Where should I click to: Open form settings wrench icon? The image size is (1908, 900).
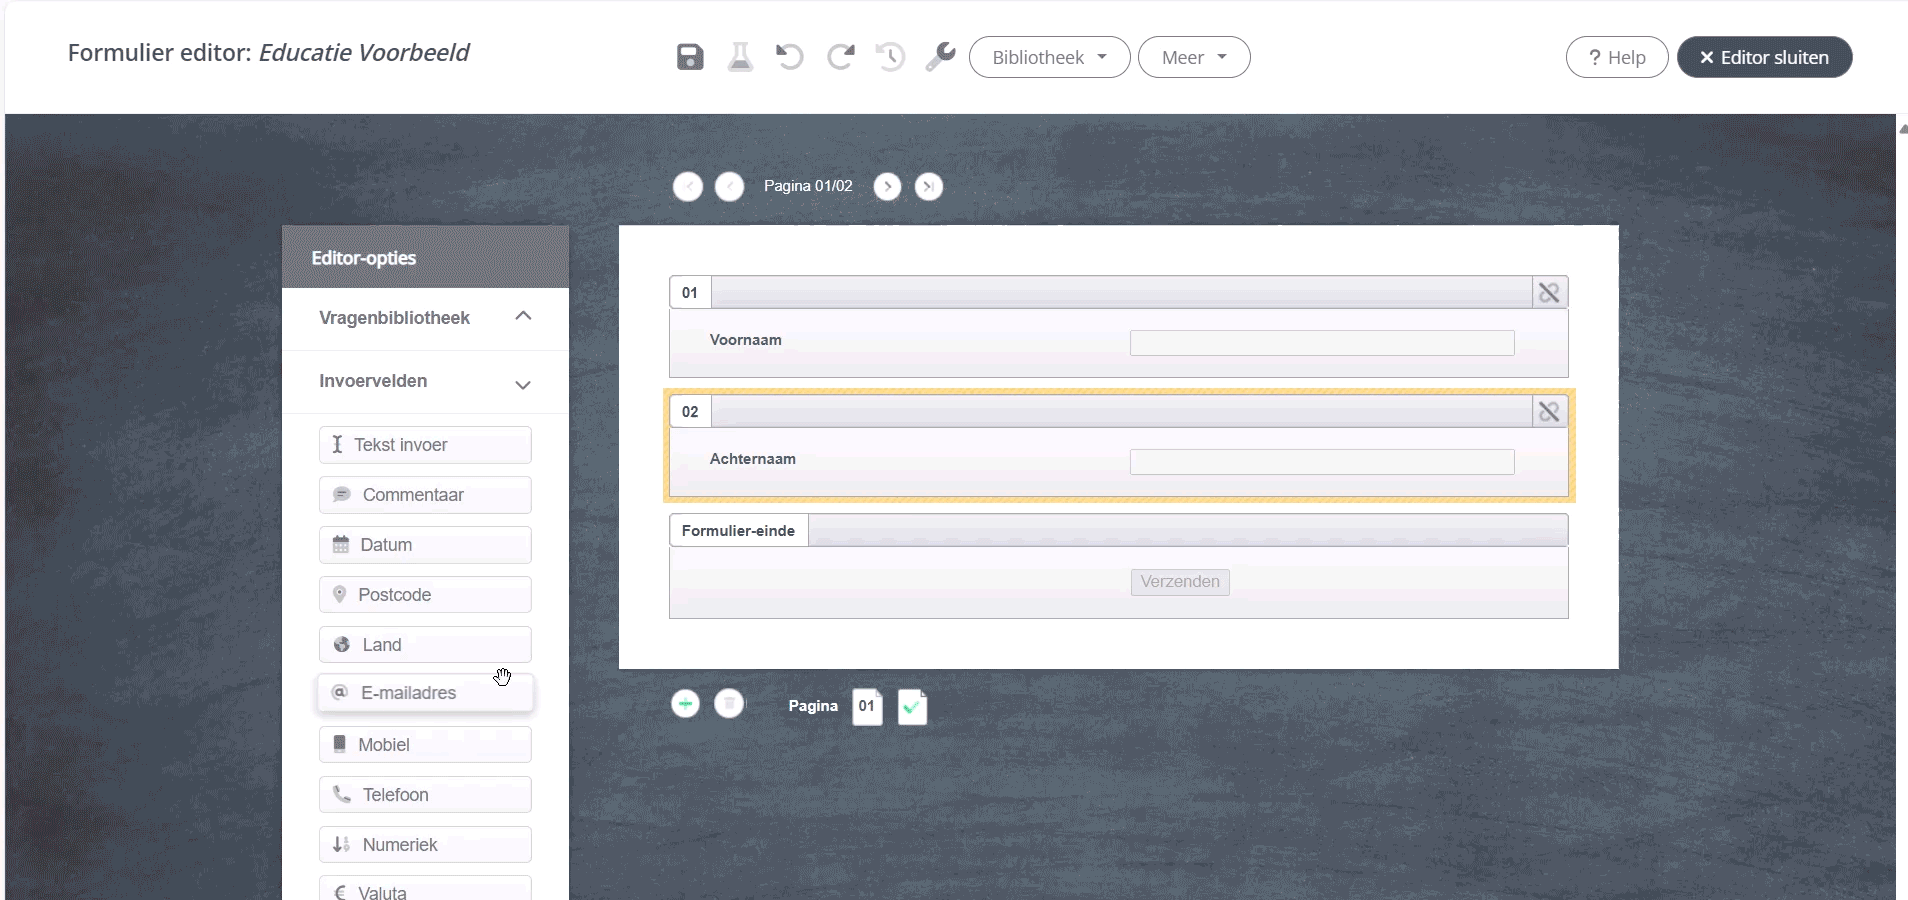[940, 57]
